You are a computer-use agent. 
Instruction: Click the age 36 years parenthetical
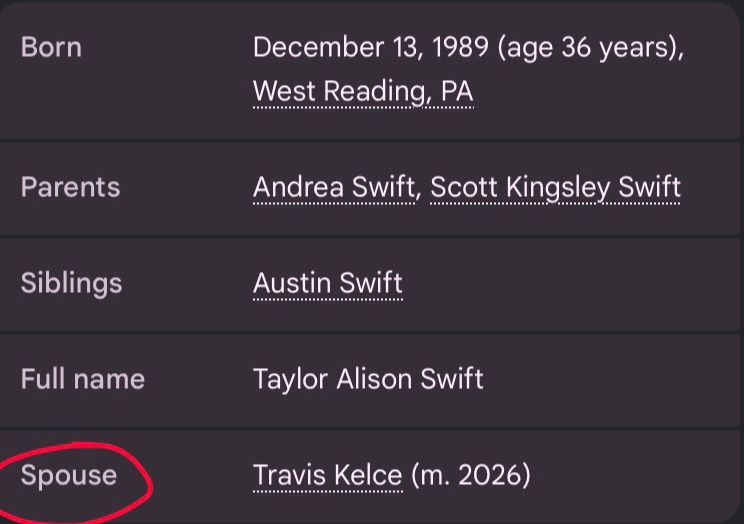pyautogui.click(x=589, y=48)
